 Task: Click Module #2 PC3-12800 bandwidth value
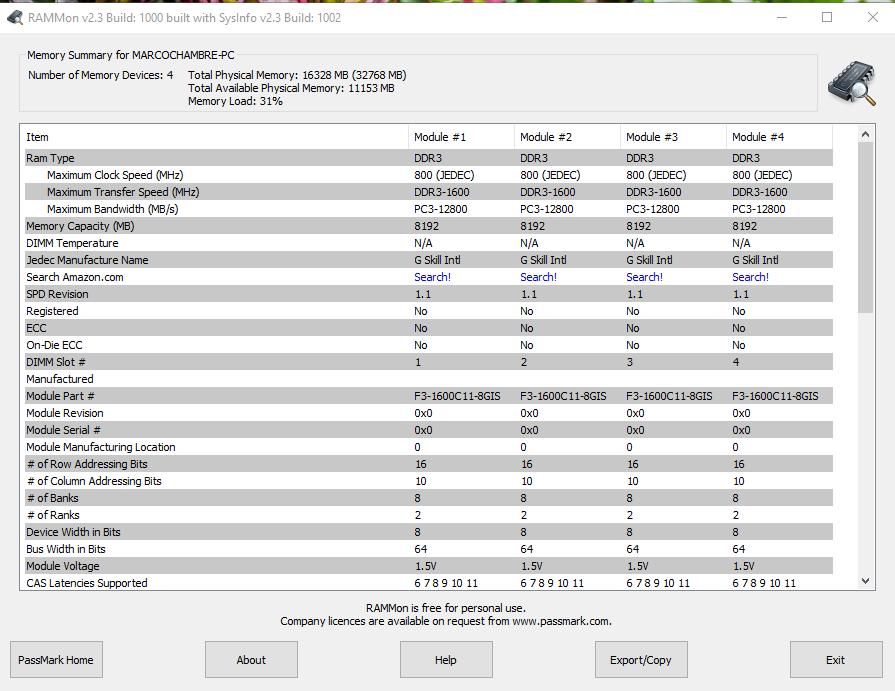547,209
